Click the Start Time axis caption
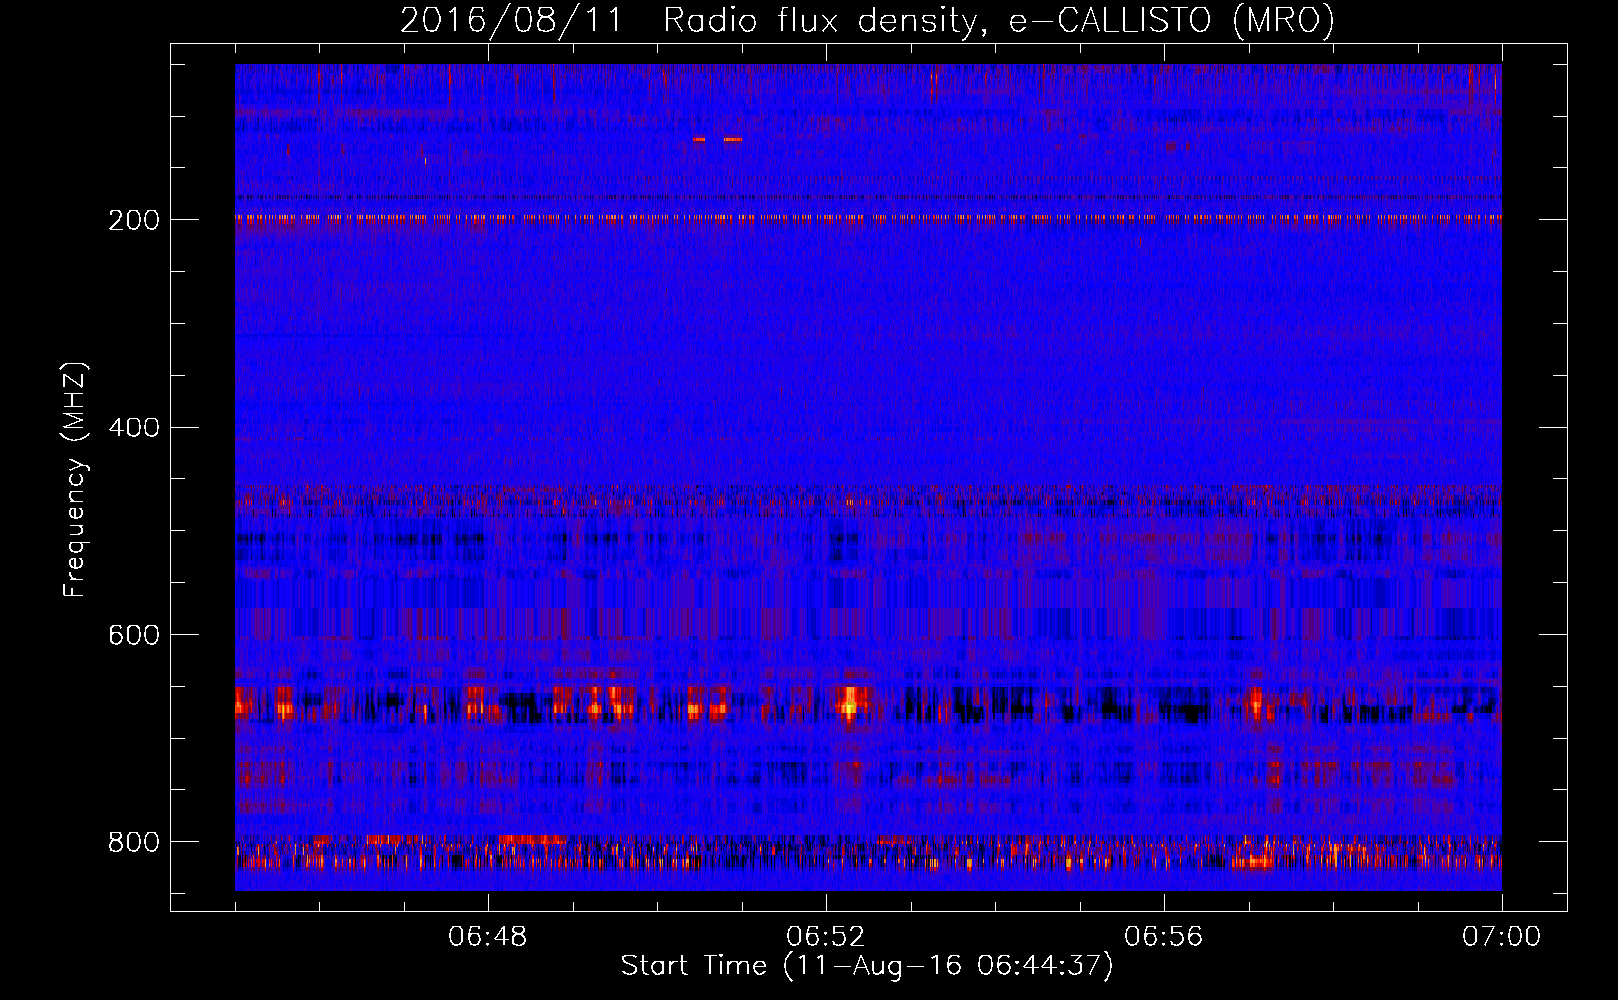The width and height of the screenshot is (1618, 1000). [x=867, y=966]
